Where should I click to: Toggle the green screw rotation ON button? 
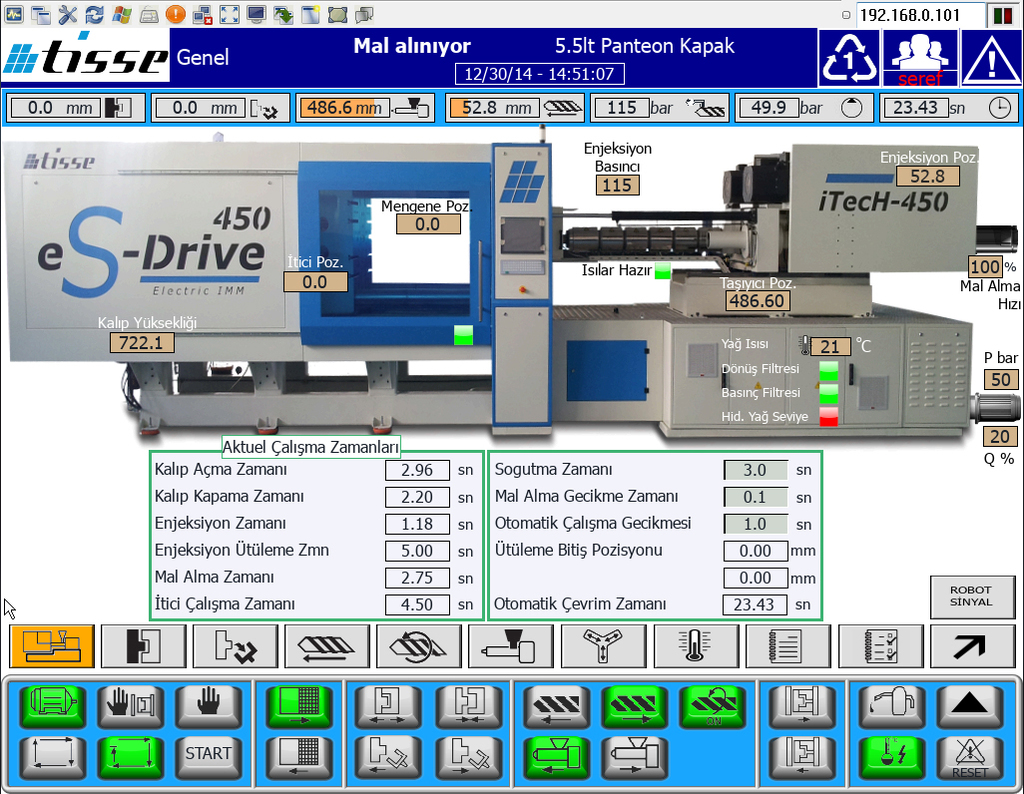(712, 705)
